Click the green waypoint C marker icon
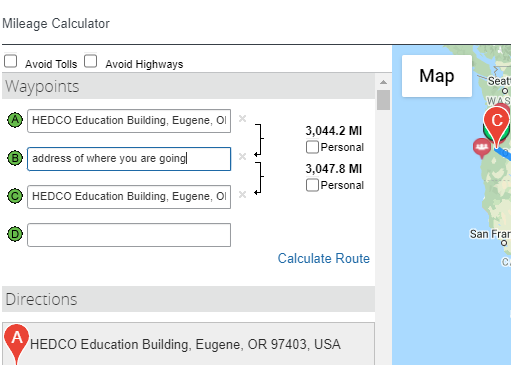This screenshot has width=511, height=365. coord(15,196)
